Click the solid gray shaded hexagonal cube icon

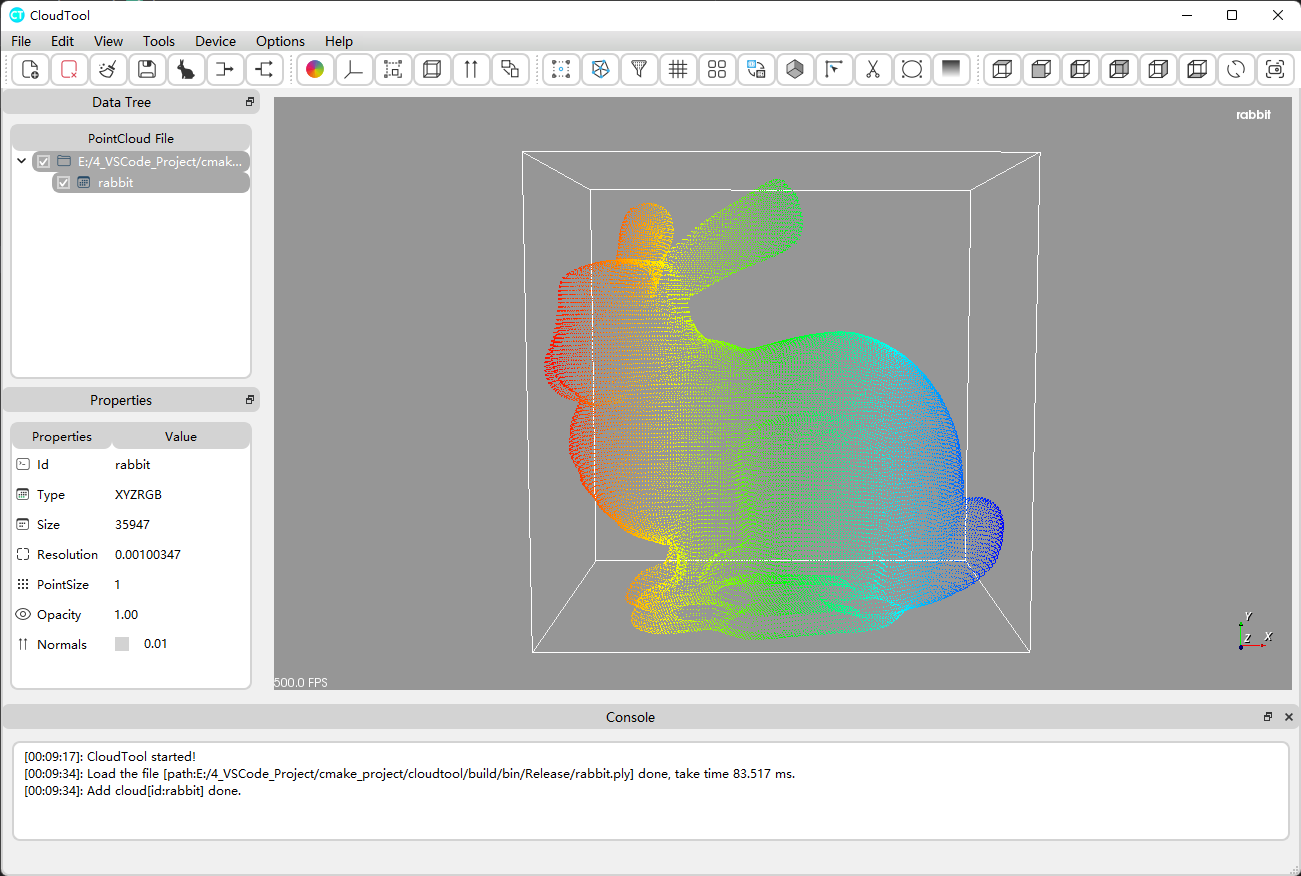pos(795,69)
